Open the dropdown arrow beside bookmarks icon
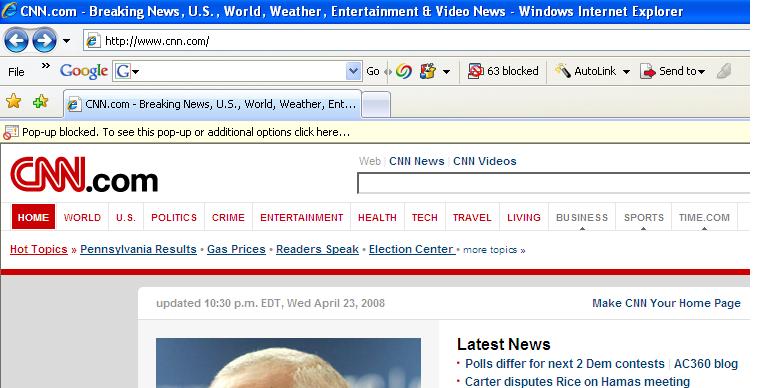764x388 pixels. coord(446,72)
